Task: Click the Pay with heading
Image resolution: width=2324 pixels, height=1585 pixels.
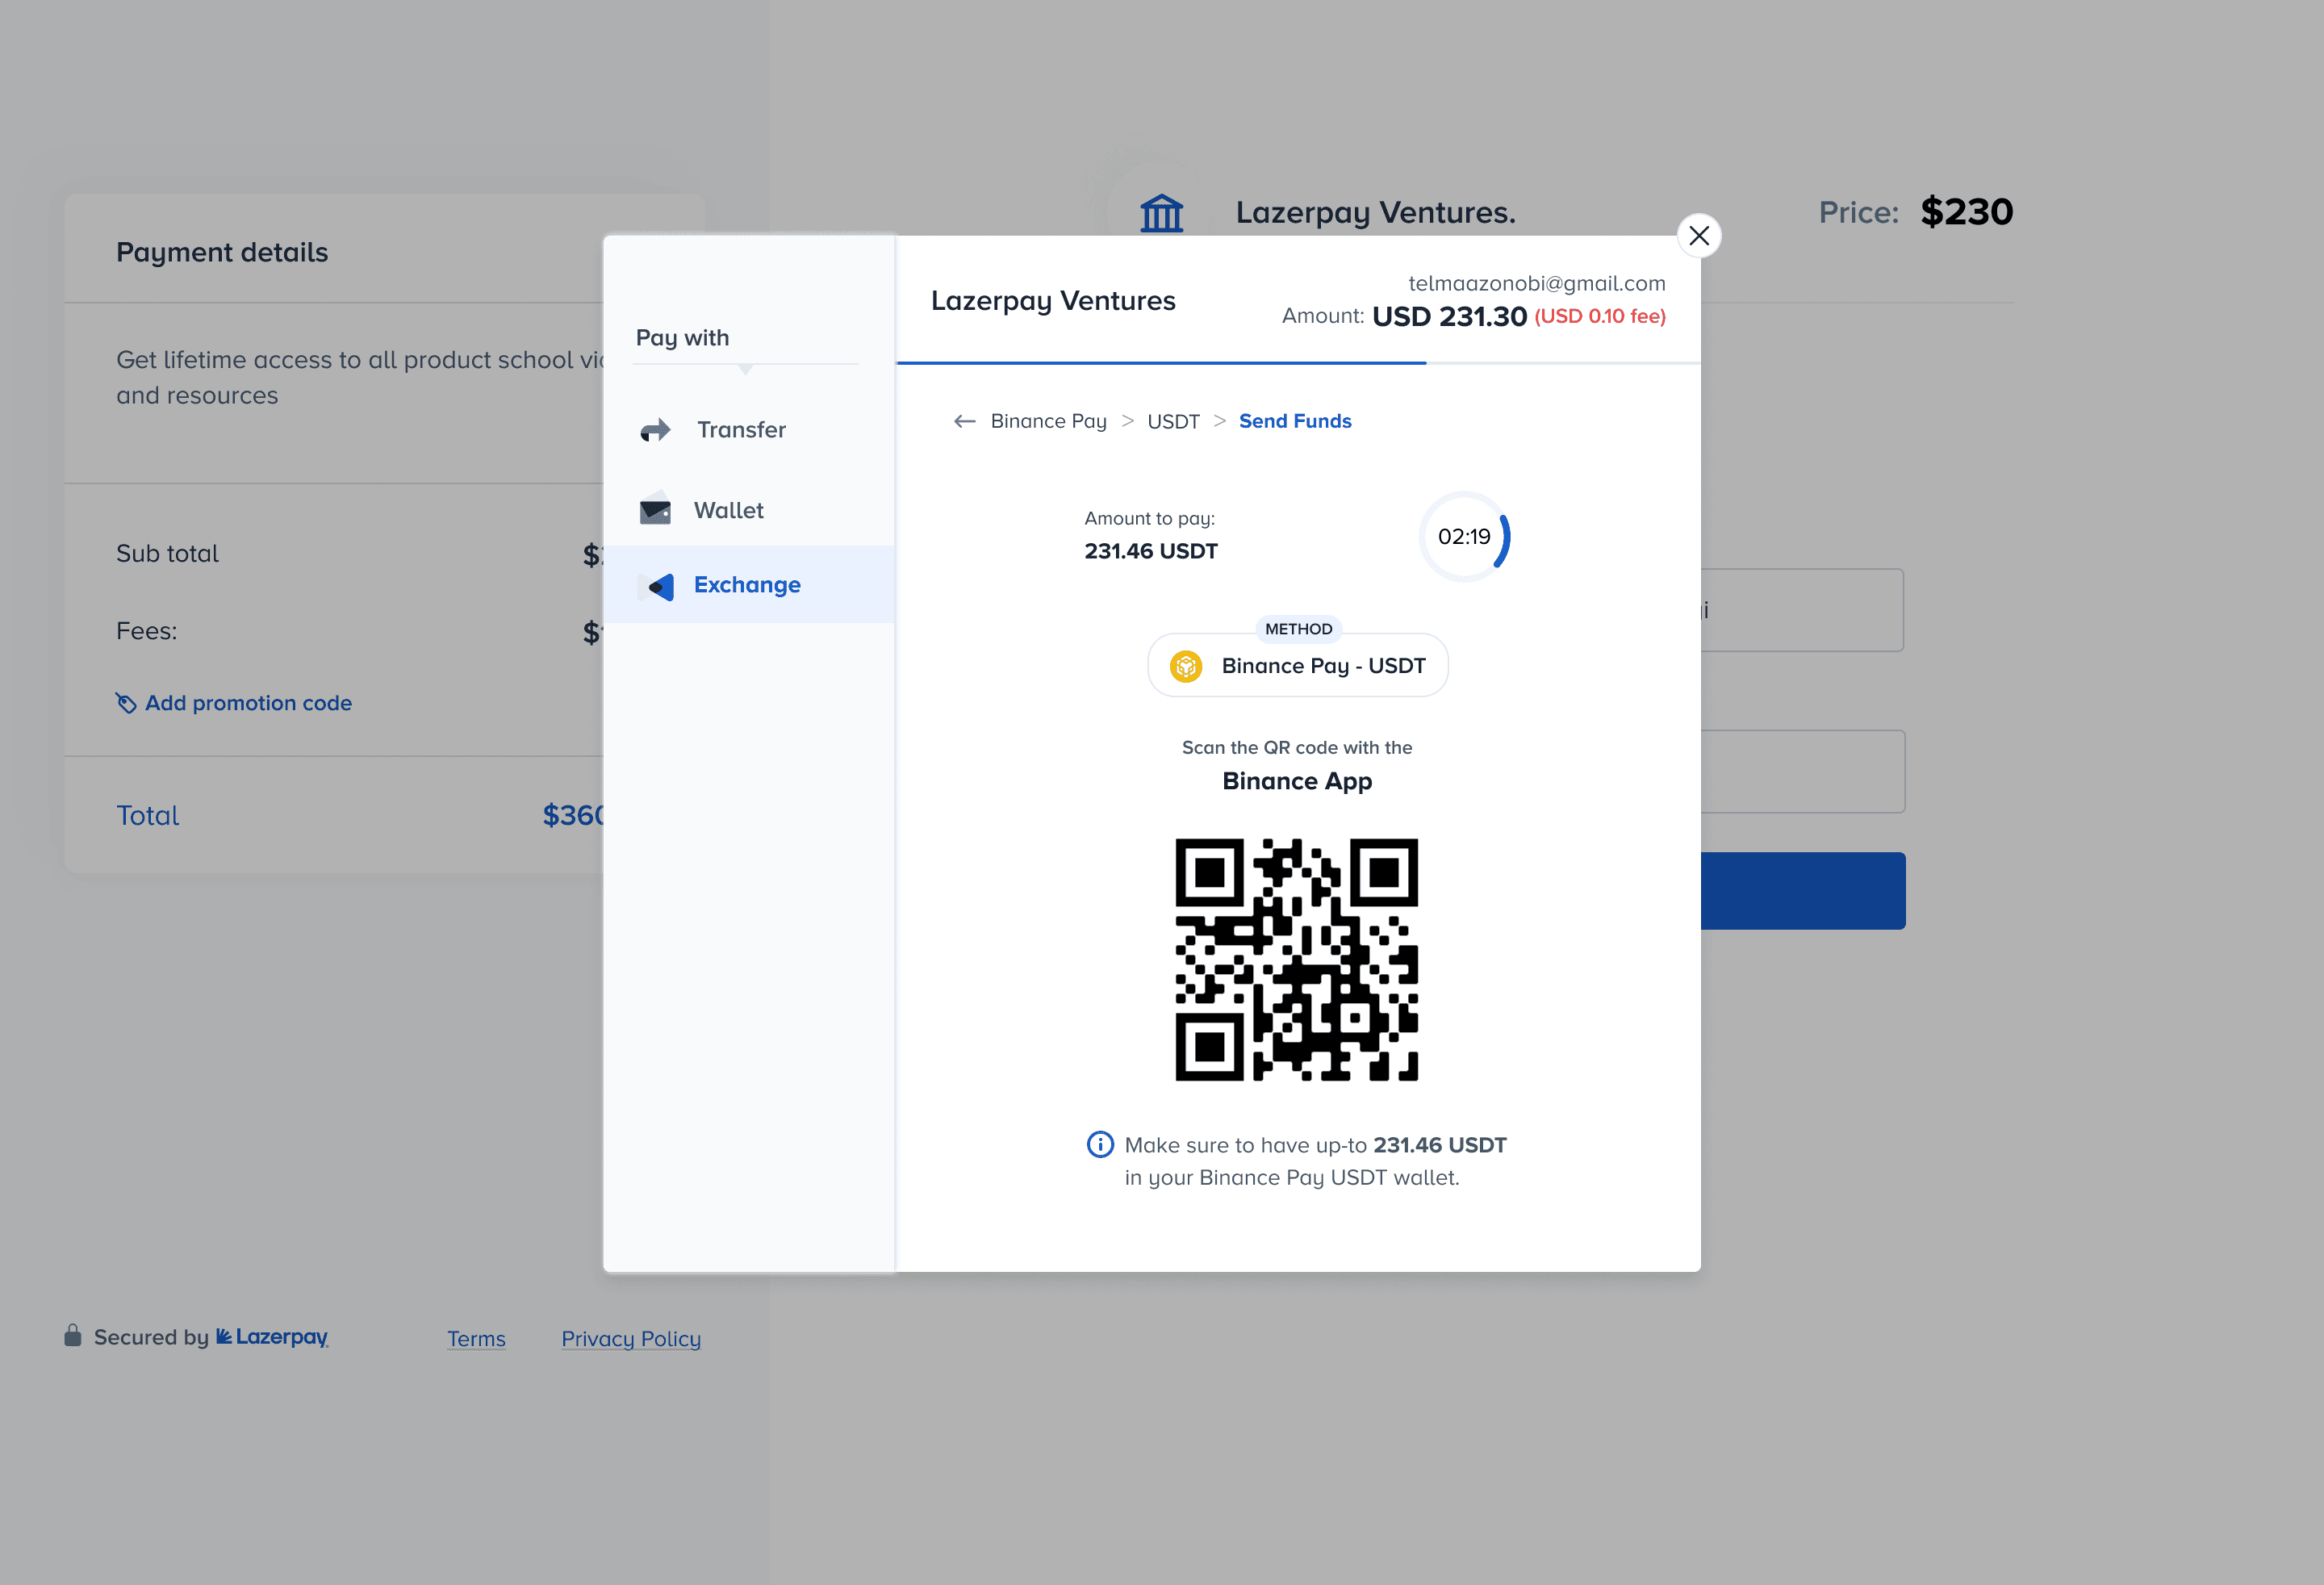Action: (x=682, y=338)
